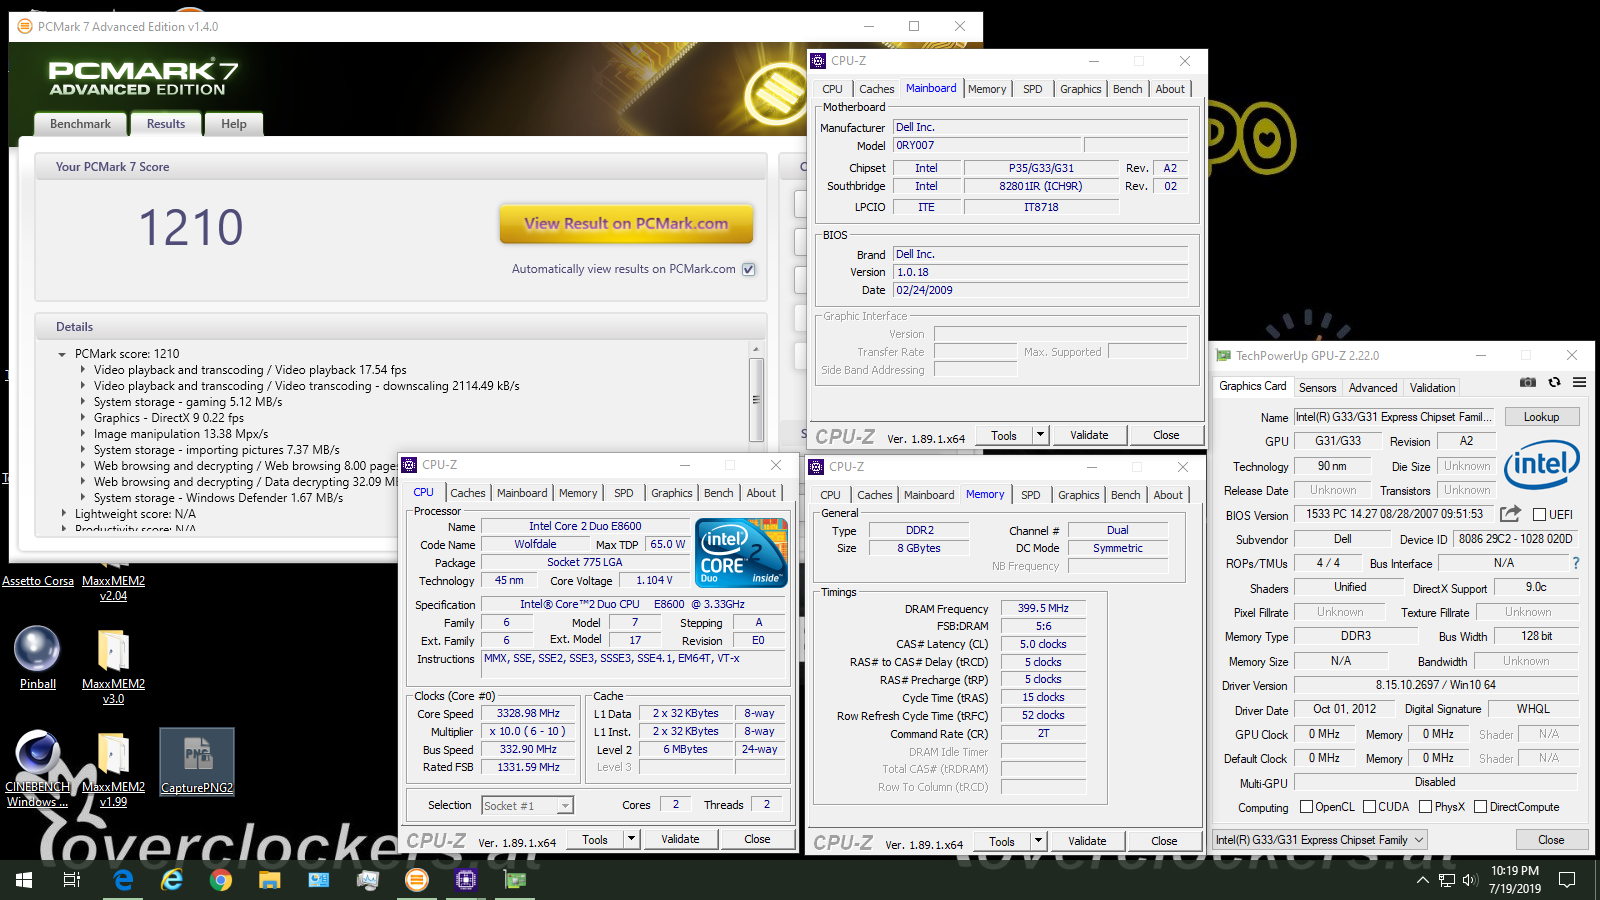Viewport: 1600px width, 900px height.
Task: Expand the System storage - gaming row
Action: tap(83, 402)
